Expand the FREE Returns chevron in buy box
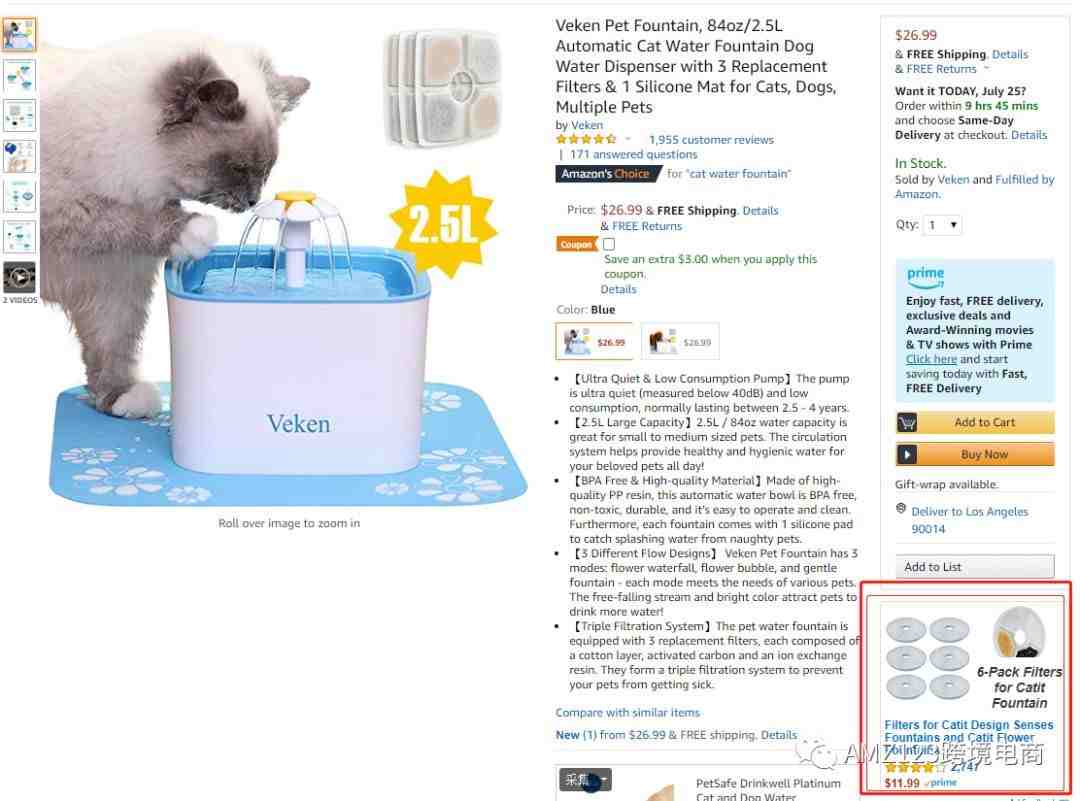 [x=986, y=69]
